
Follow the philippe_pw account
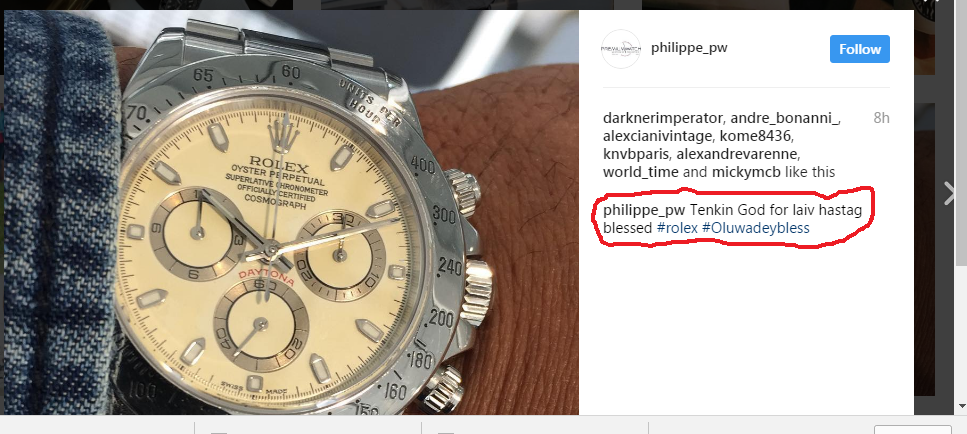860,49
